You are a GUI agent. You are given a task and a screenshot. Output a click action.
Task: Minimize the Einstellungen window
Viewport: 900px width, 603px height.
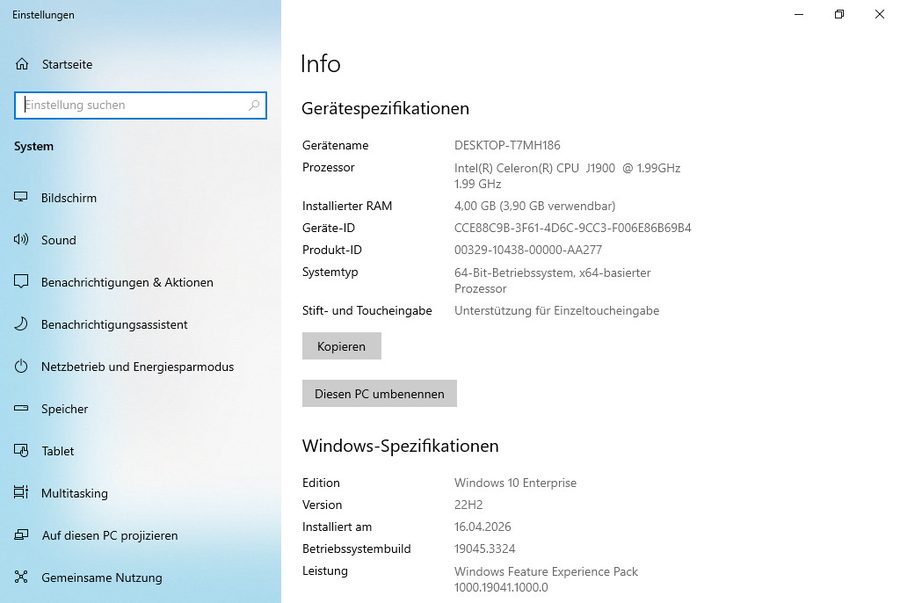click(x=799, y=14)
